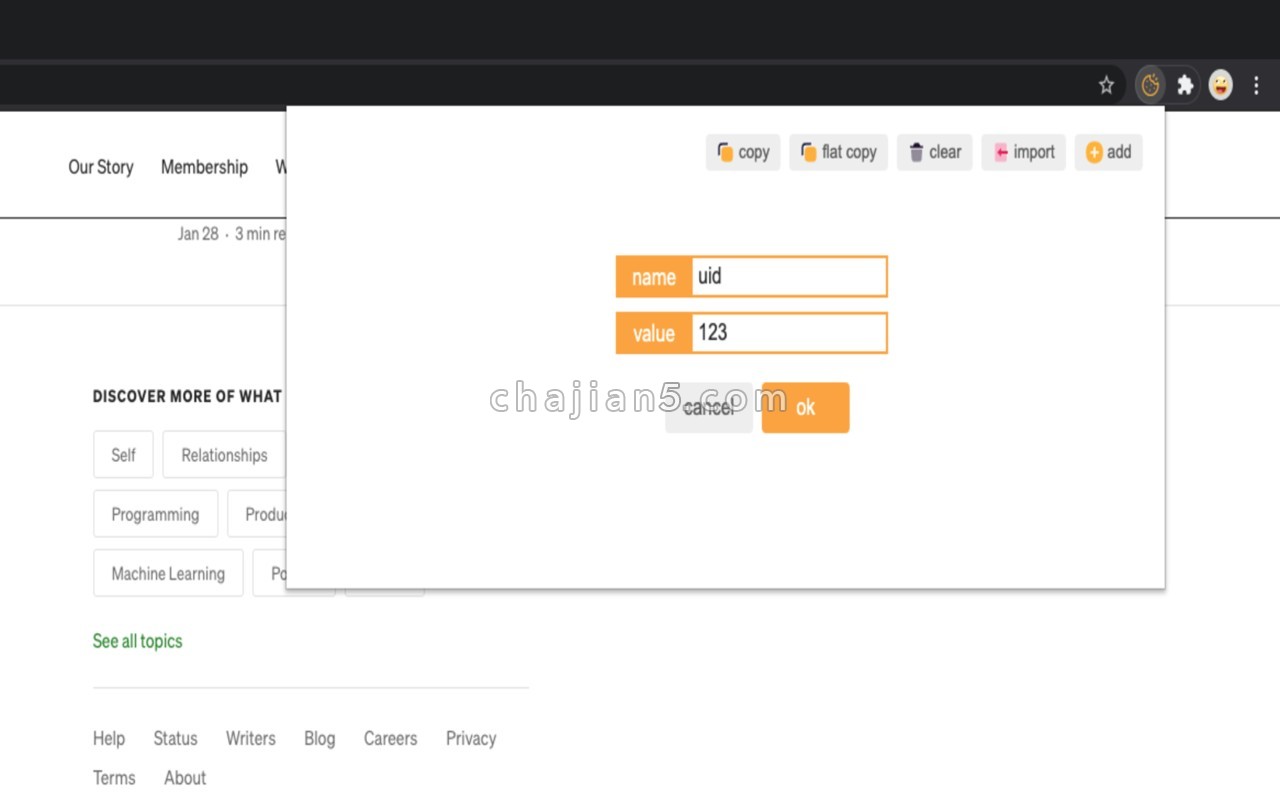Open the Extensions puzzle icon

[1185, 85]
